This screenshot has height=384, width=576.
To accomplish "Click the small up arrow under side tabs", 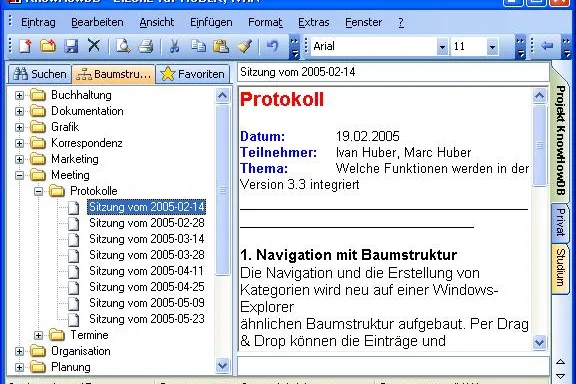I will pyautogui.click(x=560, y=362).
